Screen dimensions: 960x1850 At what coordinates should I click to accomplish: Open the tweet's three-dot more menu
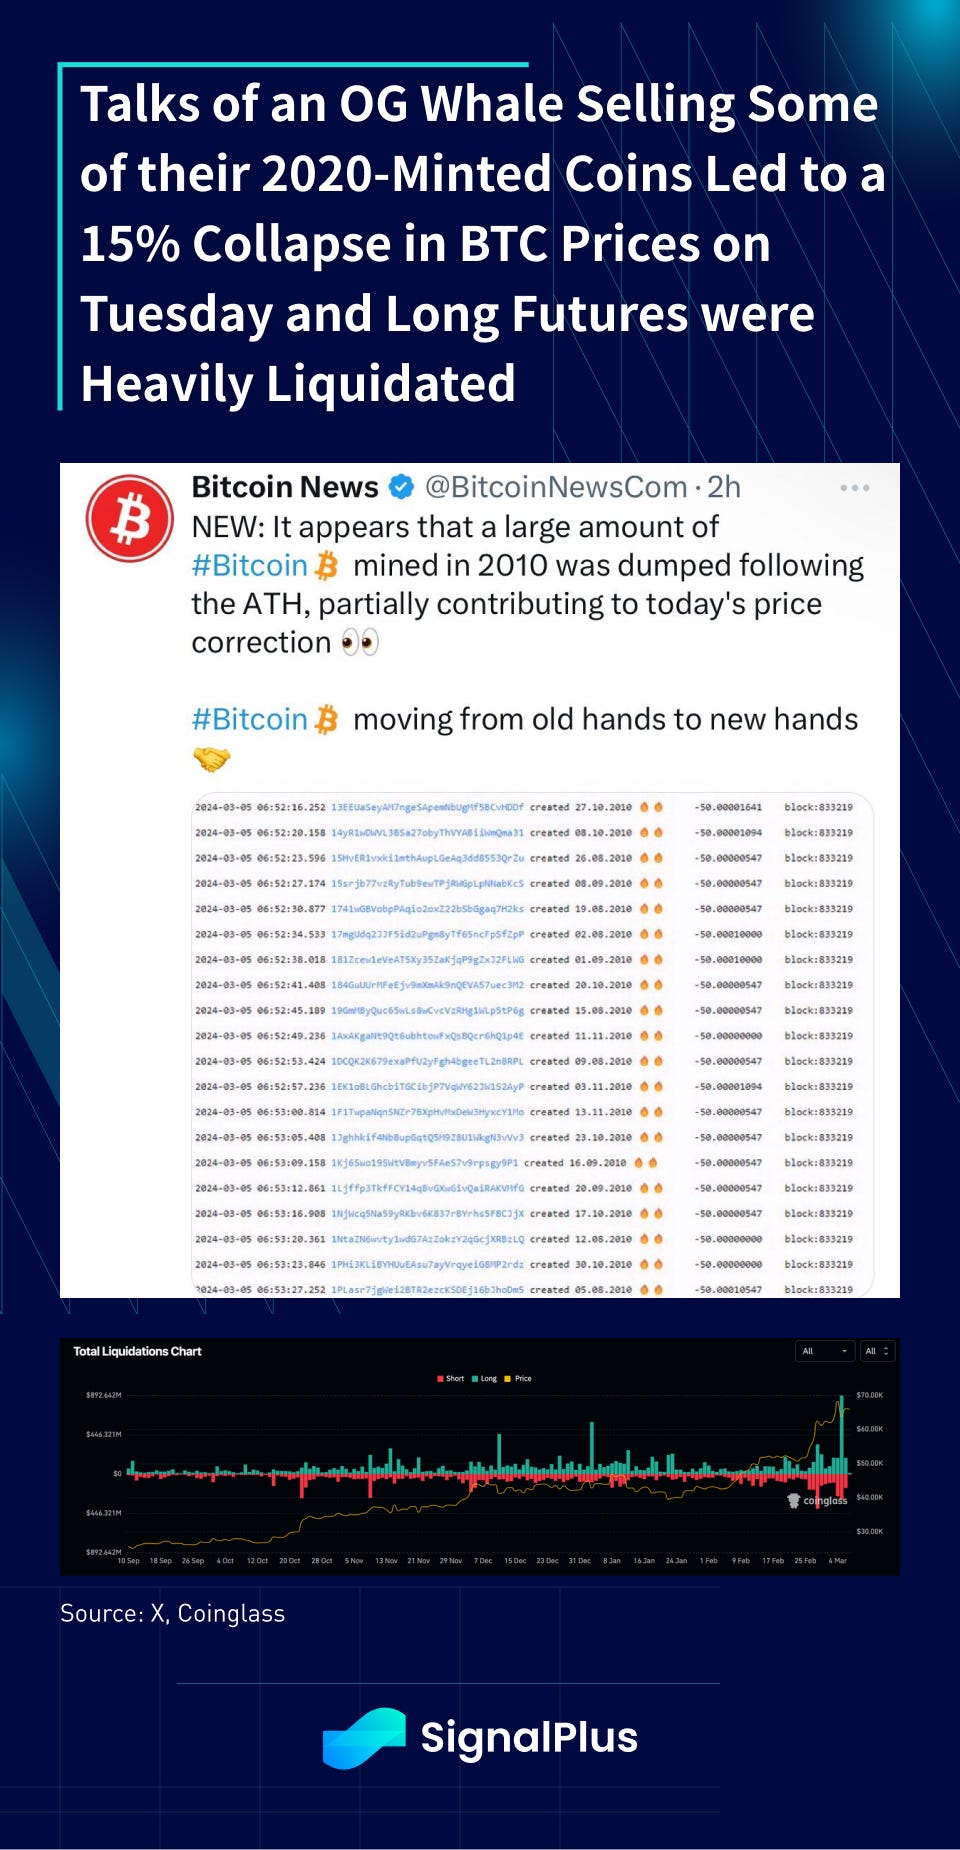point(854,488)
